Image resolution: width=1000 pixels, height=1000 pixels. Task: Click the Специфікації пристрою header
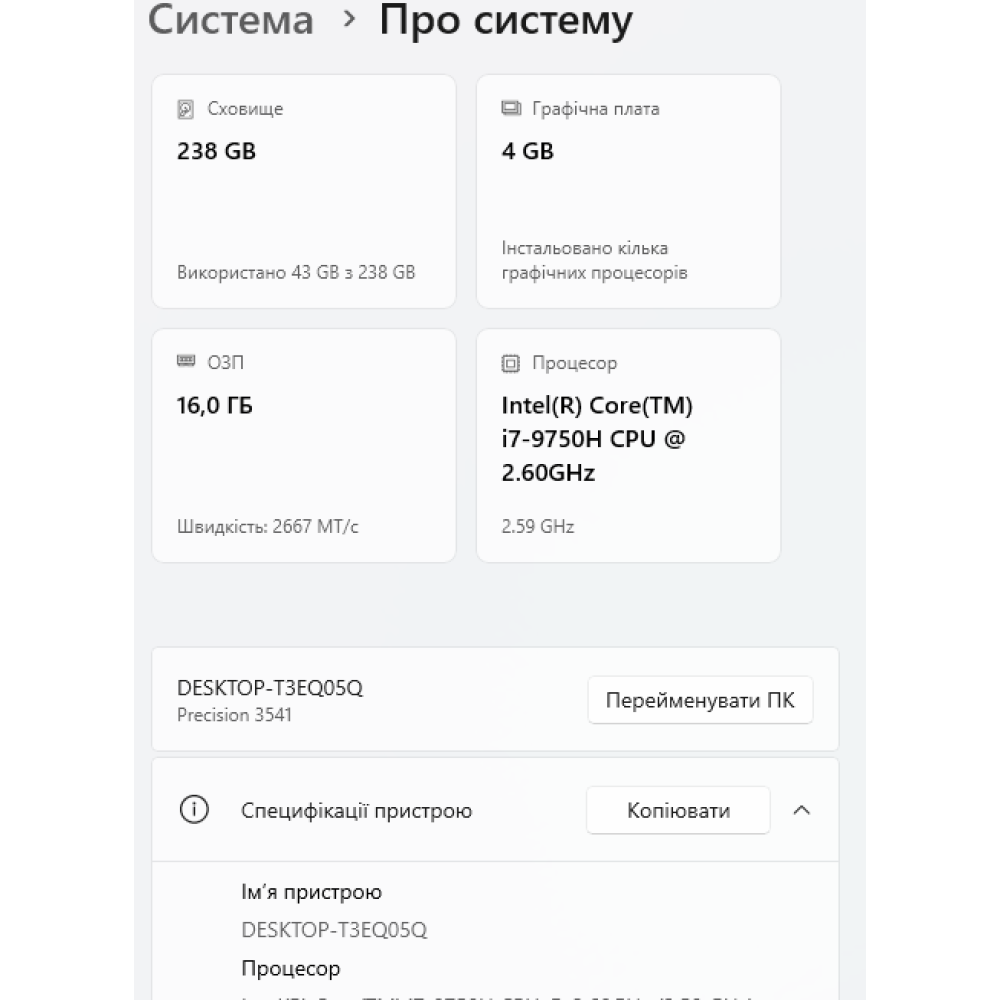[356, 810]
